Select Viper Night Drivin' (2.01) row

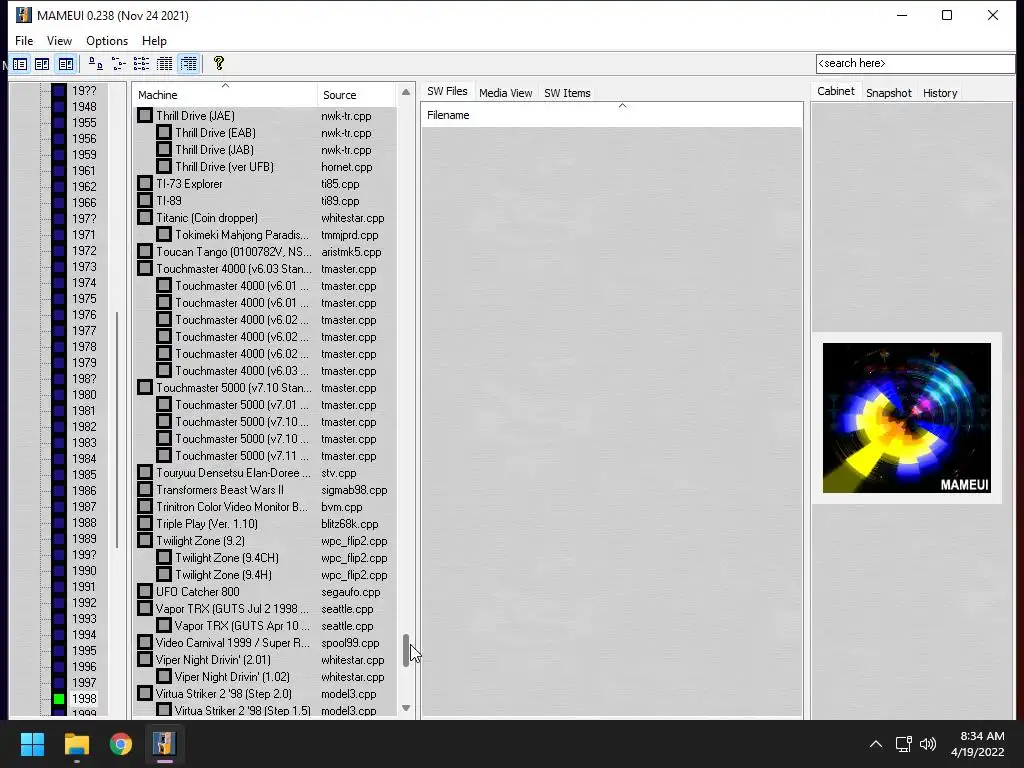click(x=265, y=660)
